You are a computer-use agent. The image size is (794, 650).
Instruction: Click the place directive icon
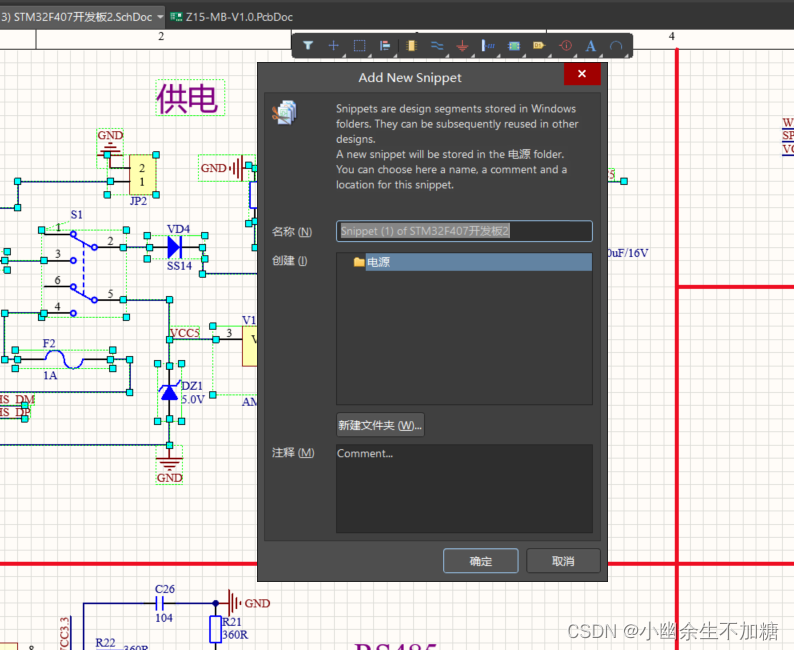(x=566, y=46)
